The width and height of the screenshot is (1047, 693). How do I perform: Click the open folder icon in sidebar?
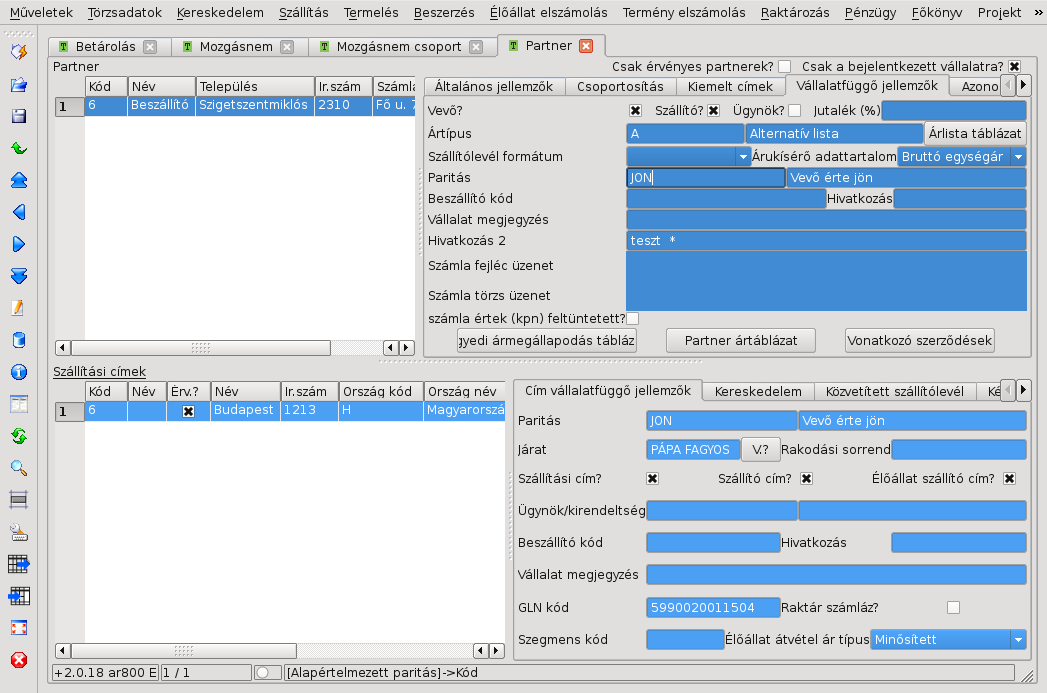coord(18,84)
